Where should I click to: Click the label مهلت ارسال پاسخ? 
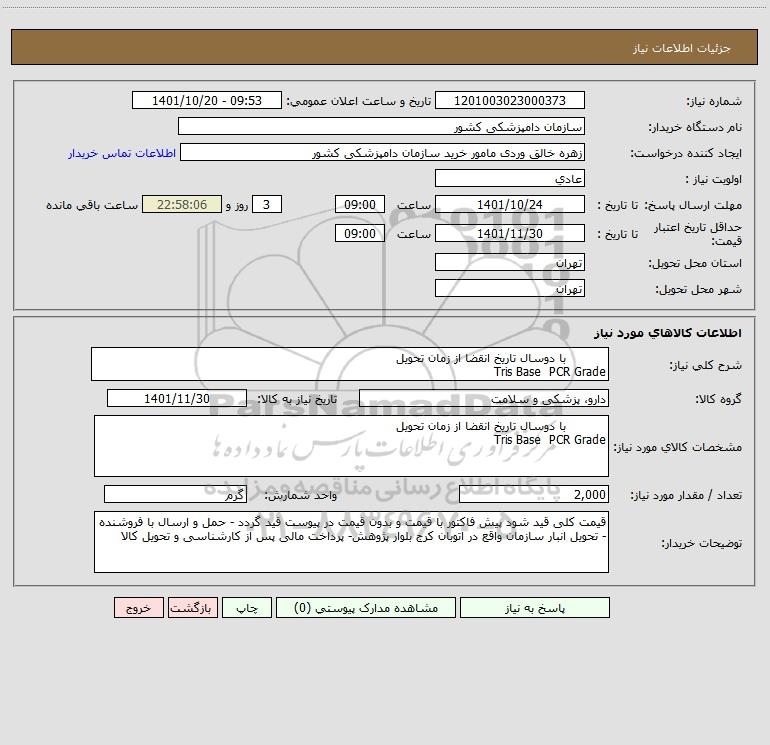(695, 205)
